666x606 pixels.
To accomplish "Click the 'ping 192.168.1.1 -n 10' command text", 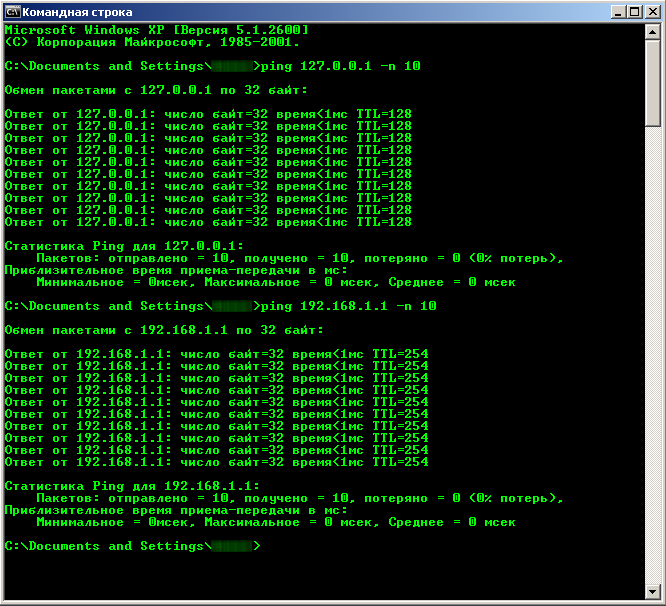I will pos(348,306).
